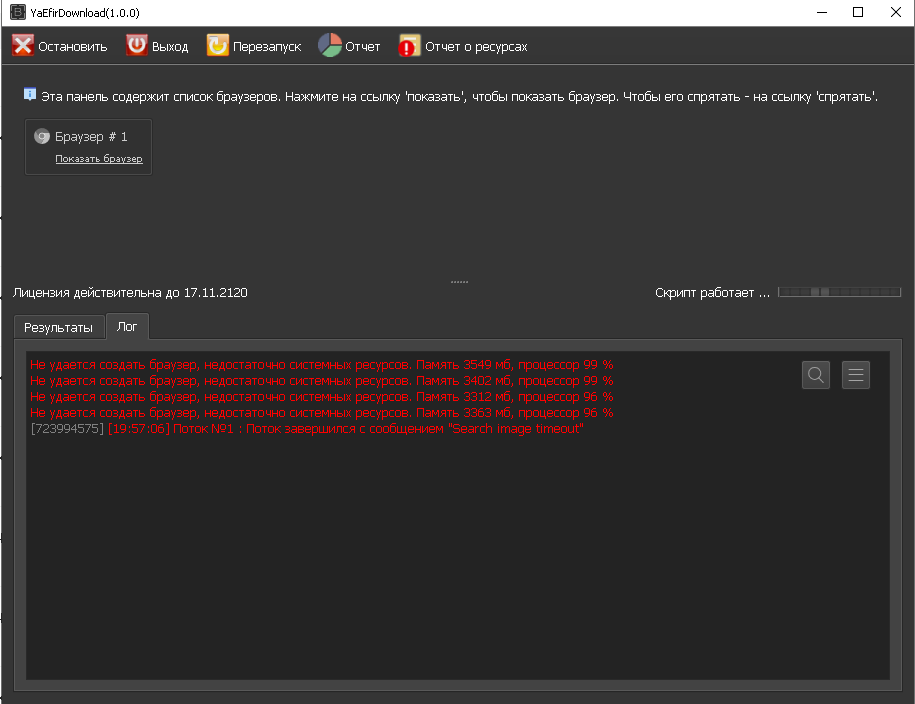Select the Лог tab
The height and width of the screenshot is (704, 915).
127,326
